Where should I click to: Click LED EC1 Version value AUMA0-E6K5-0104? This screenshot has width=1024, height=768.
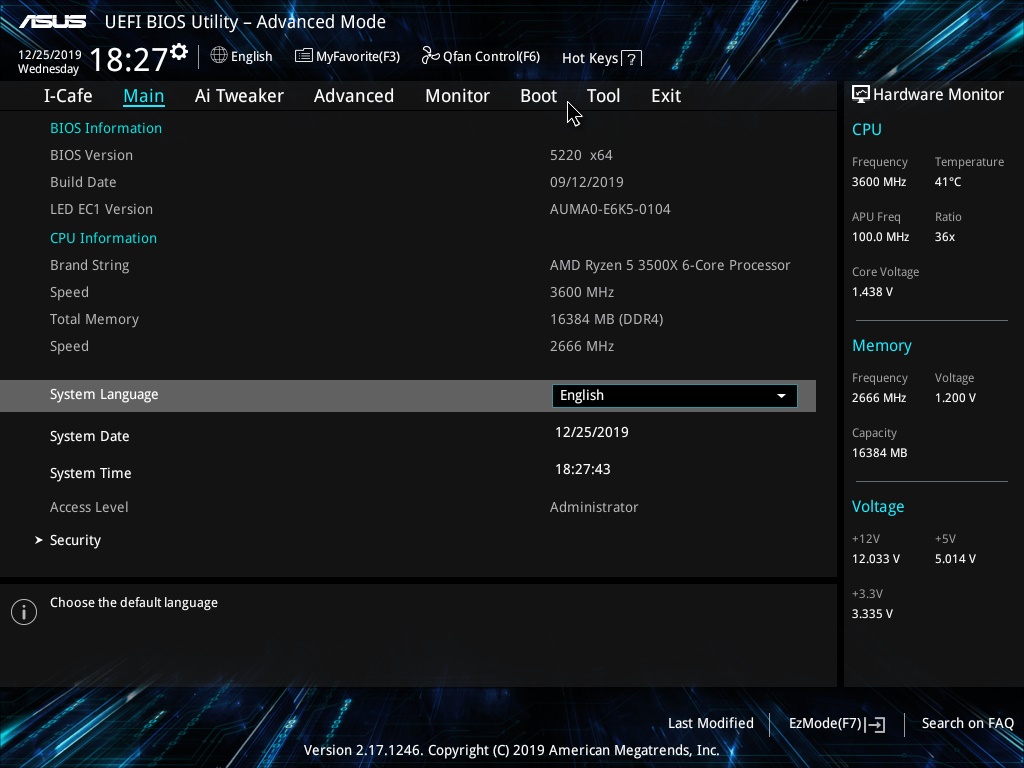(610, 209)
